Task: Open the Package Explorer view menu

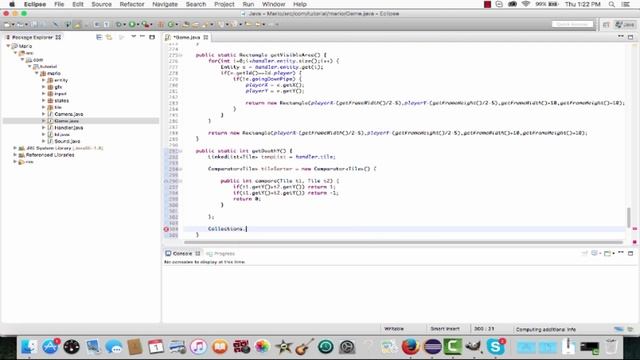Action: 133,37
